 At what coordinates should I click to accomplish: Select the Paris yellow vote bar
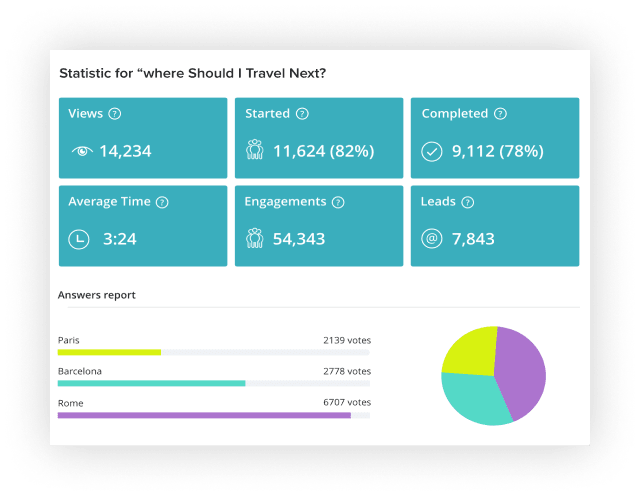point(109,352)
